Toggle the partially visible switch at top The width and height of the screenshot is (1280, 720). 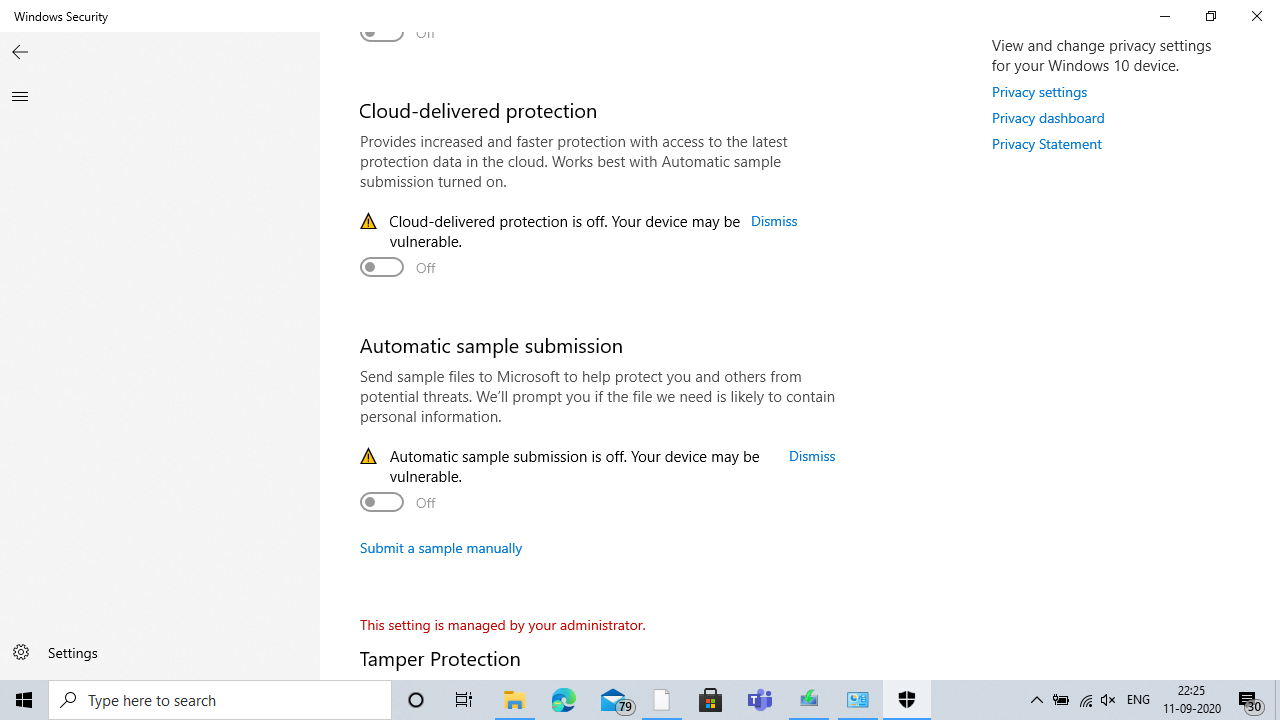(x=382, y=35)
